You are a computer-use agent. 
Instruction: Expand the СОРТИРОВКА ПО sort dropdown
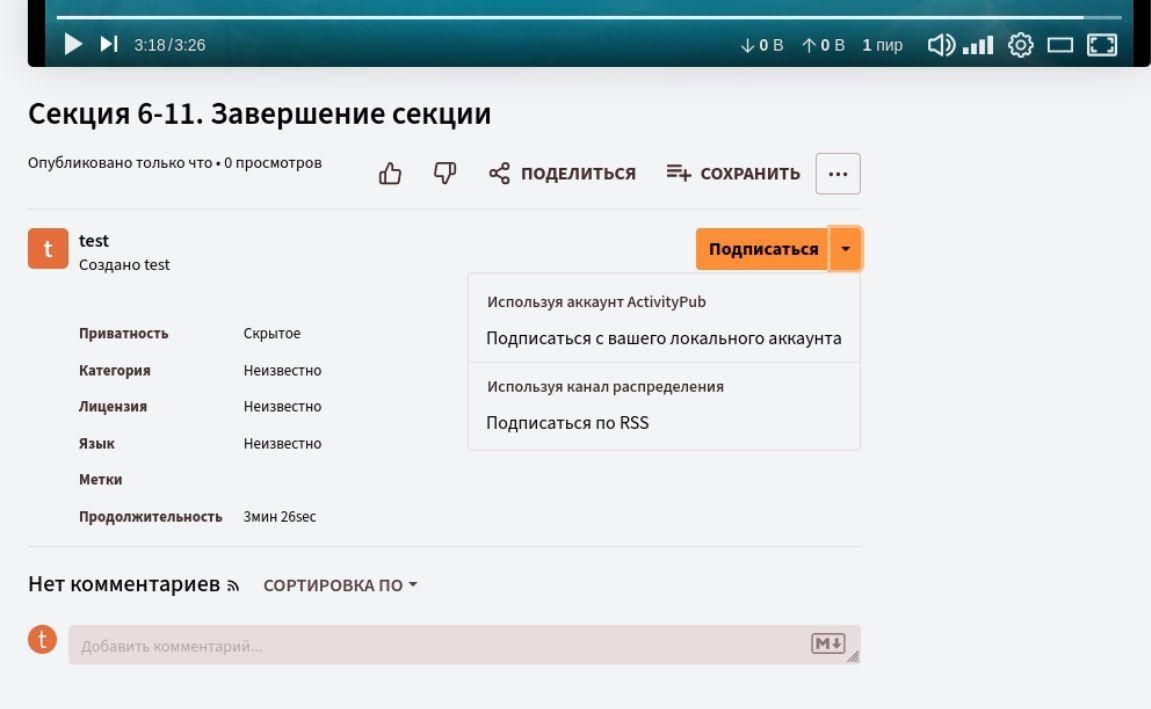pyautogui.click(x=339, y=585)
